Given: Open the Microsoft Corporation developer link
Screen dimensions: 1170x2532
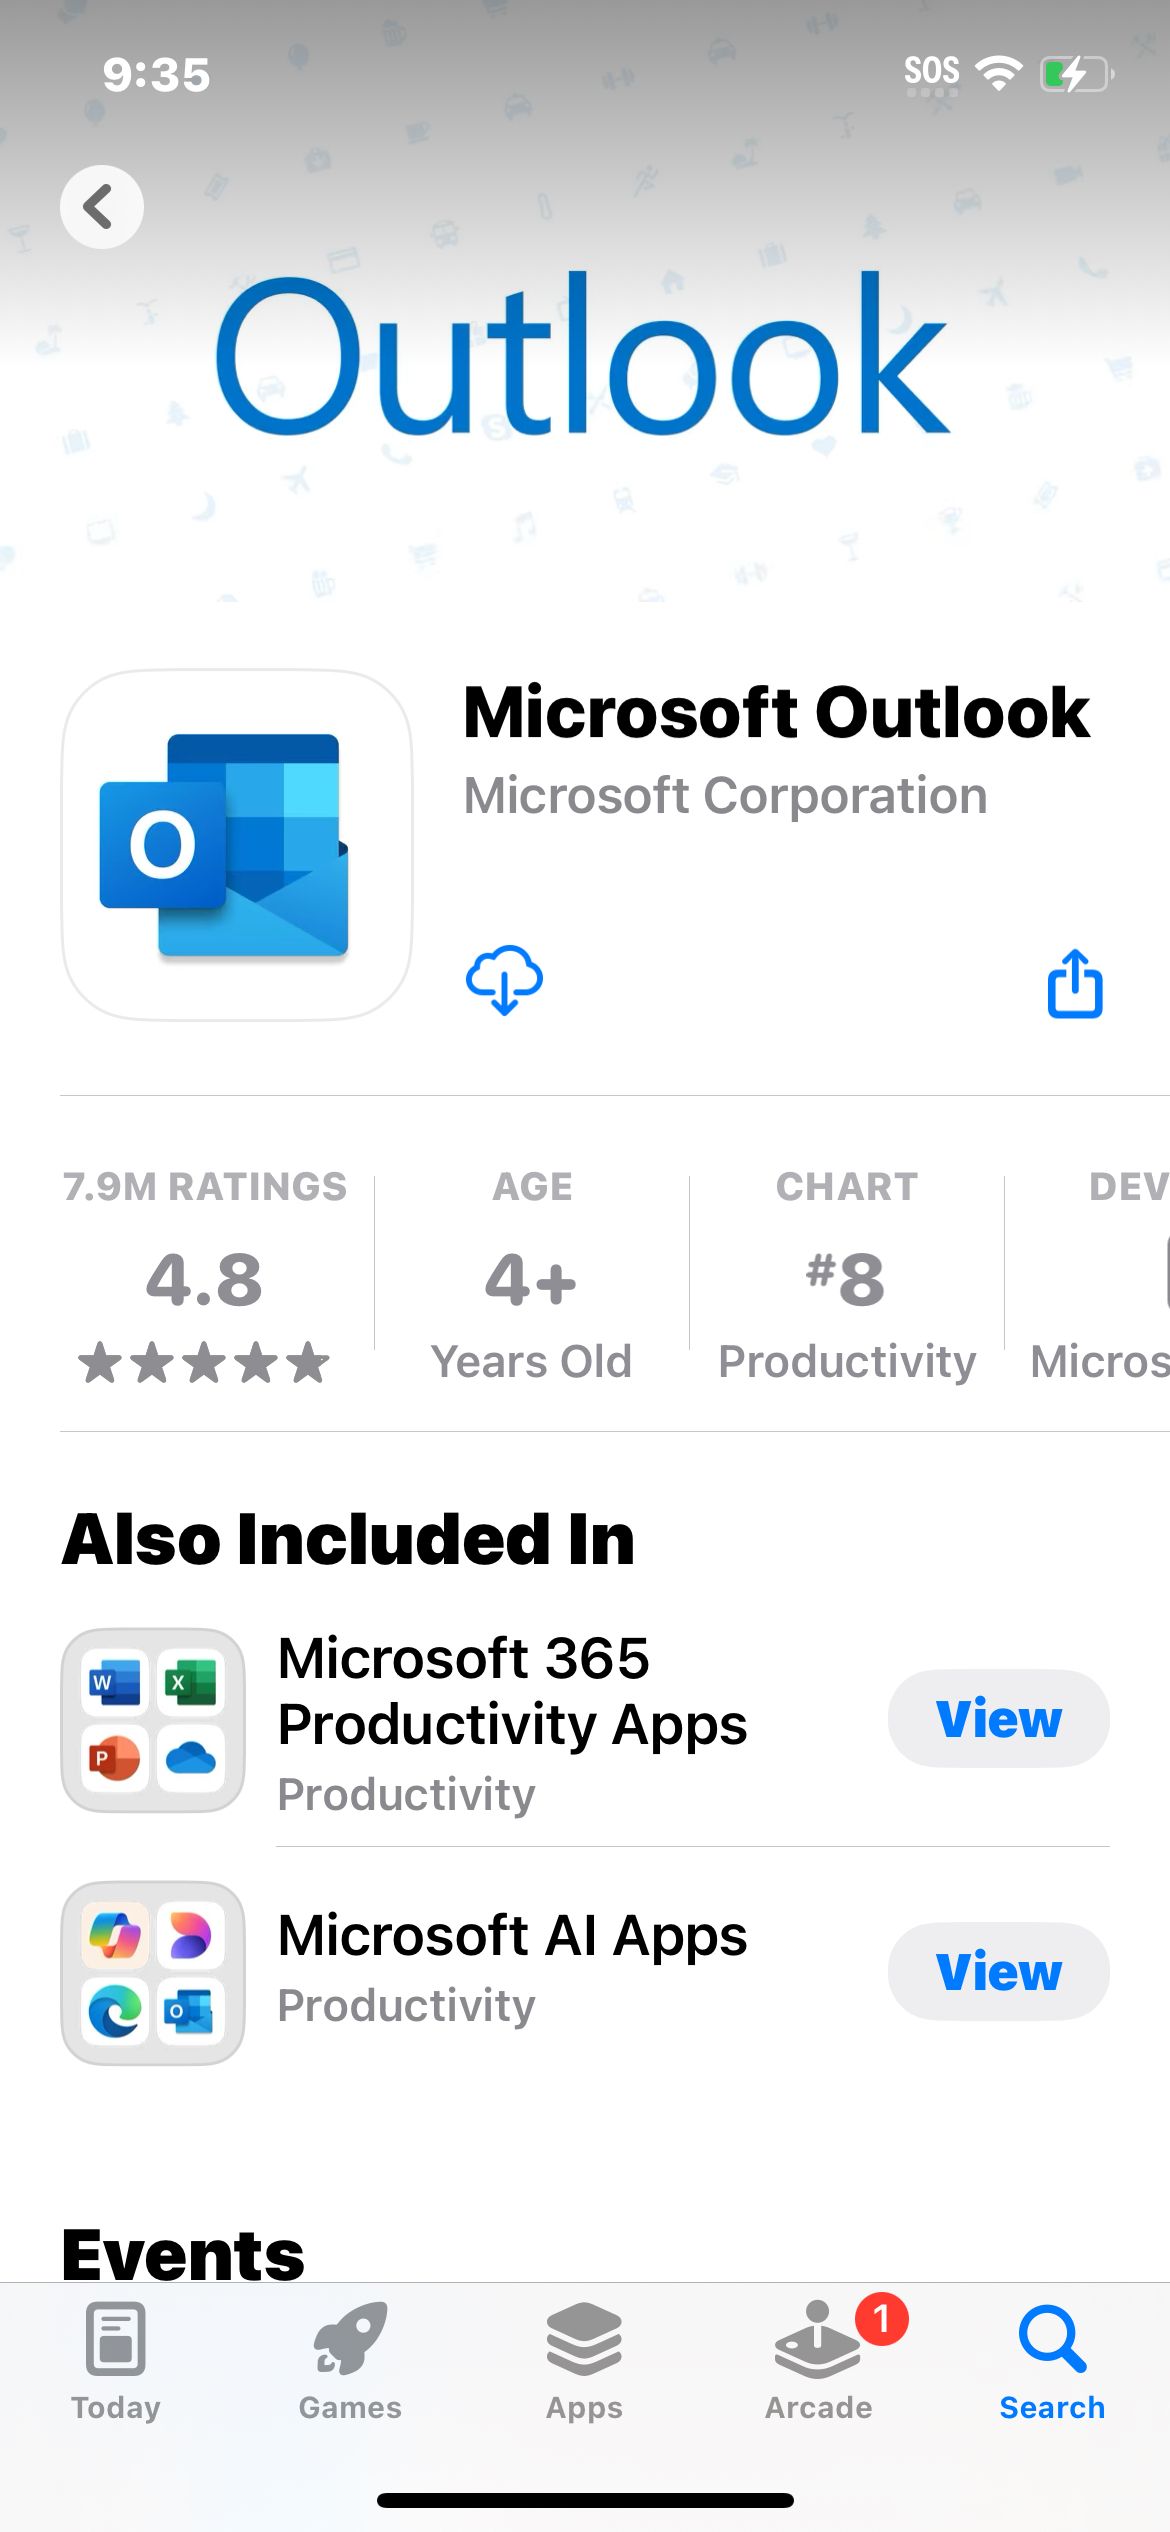Looking at the screenshot, I should click(726, 796).
